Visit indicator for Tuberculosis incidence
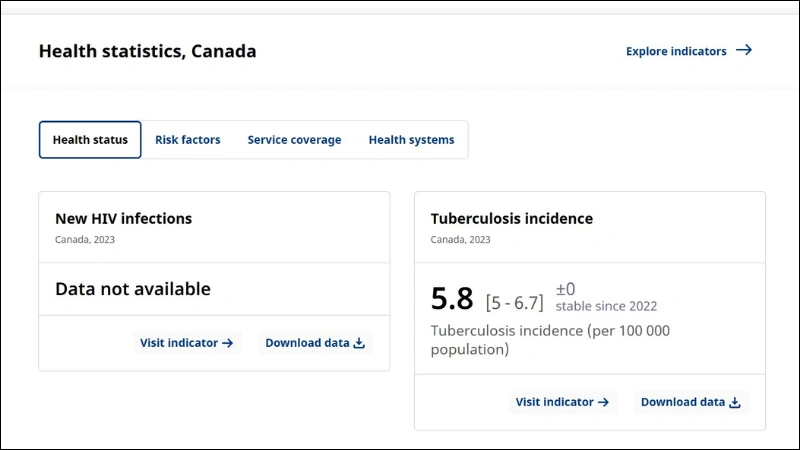Image resolution: width=800 pixels, height=450 pixels. [x=555, y=402]
